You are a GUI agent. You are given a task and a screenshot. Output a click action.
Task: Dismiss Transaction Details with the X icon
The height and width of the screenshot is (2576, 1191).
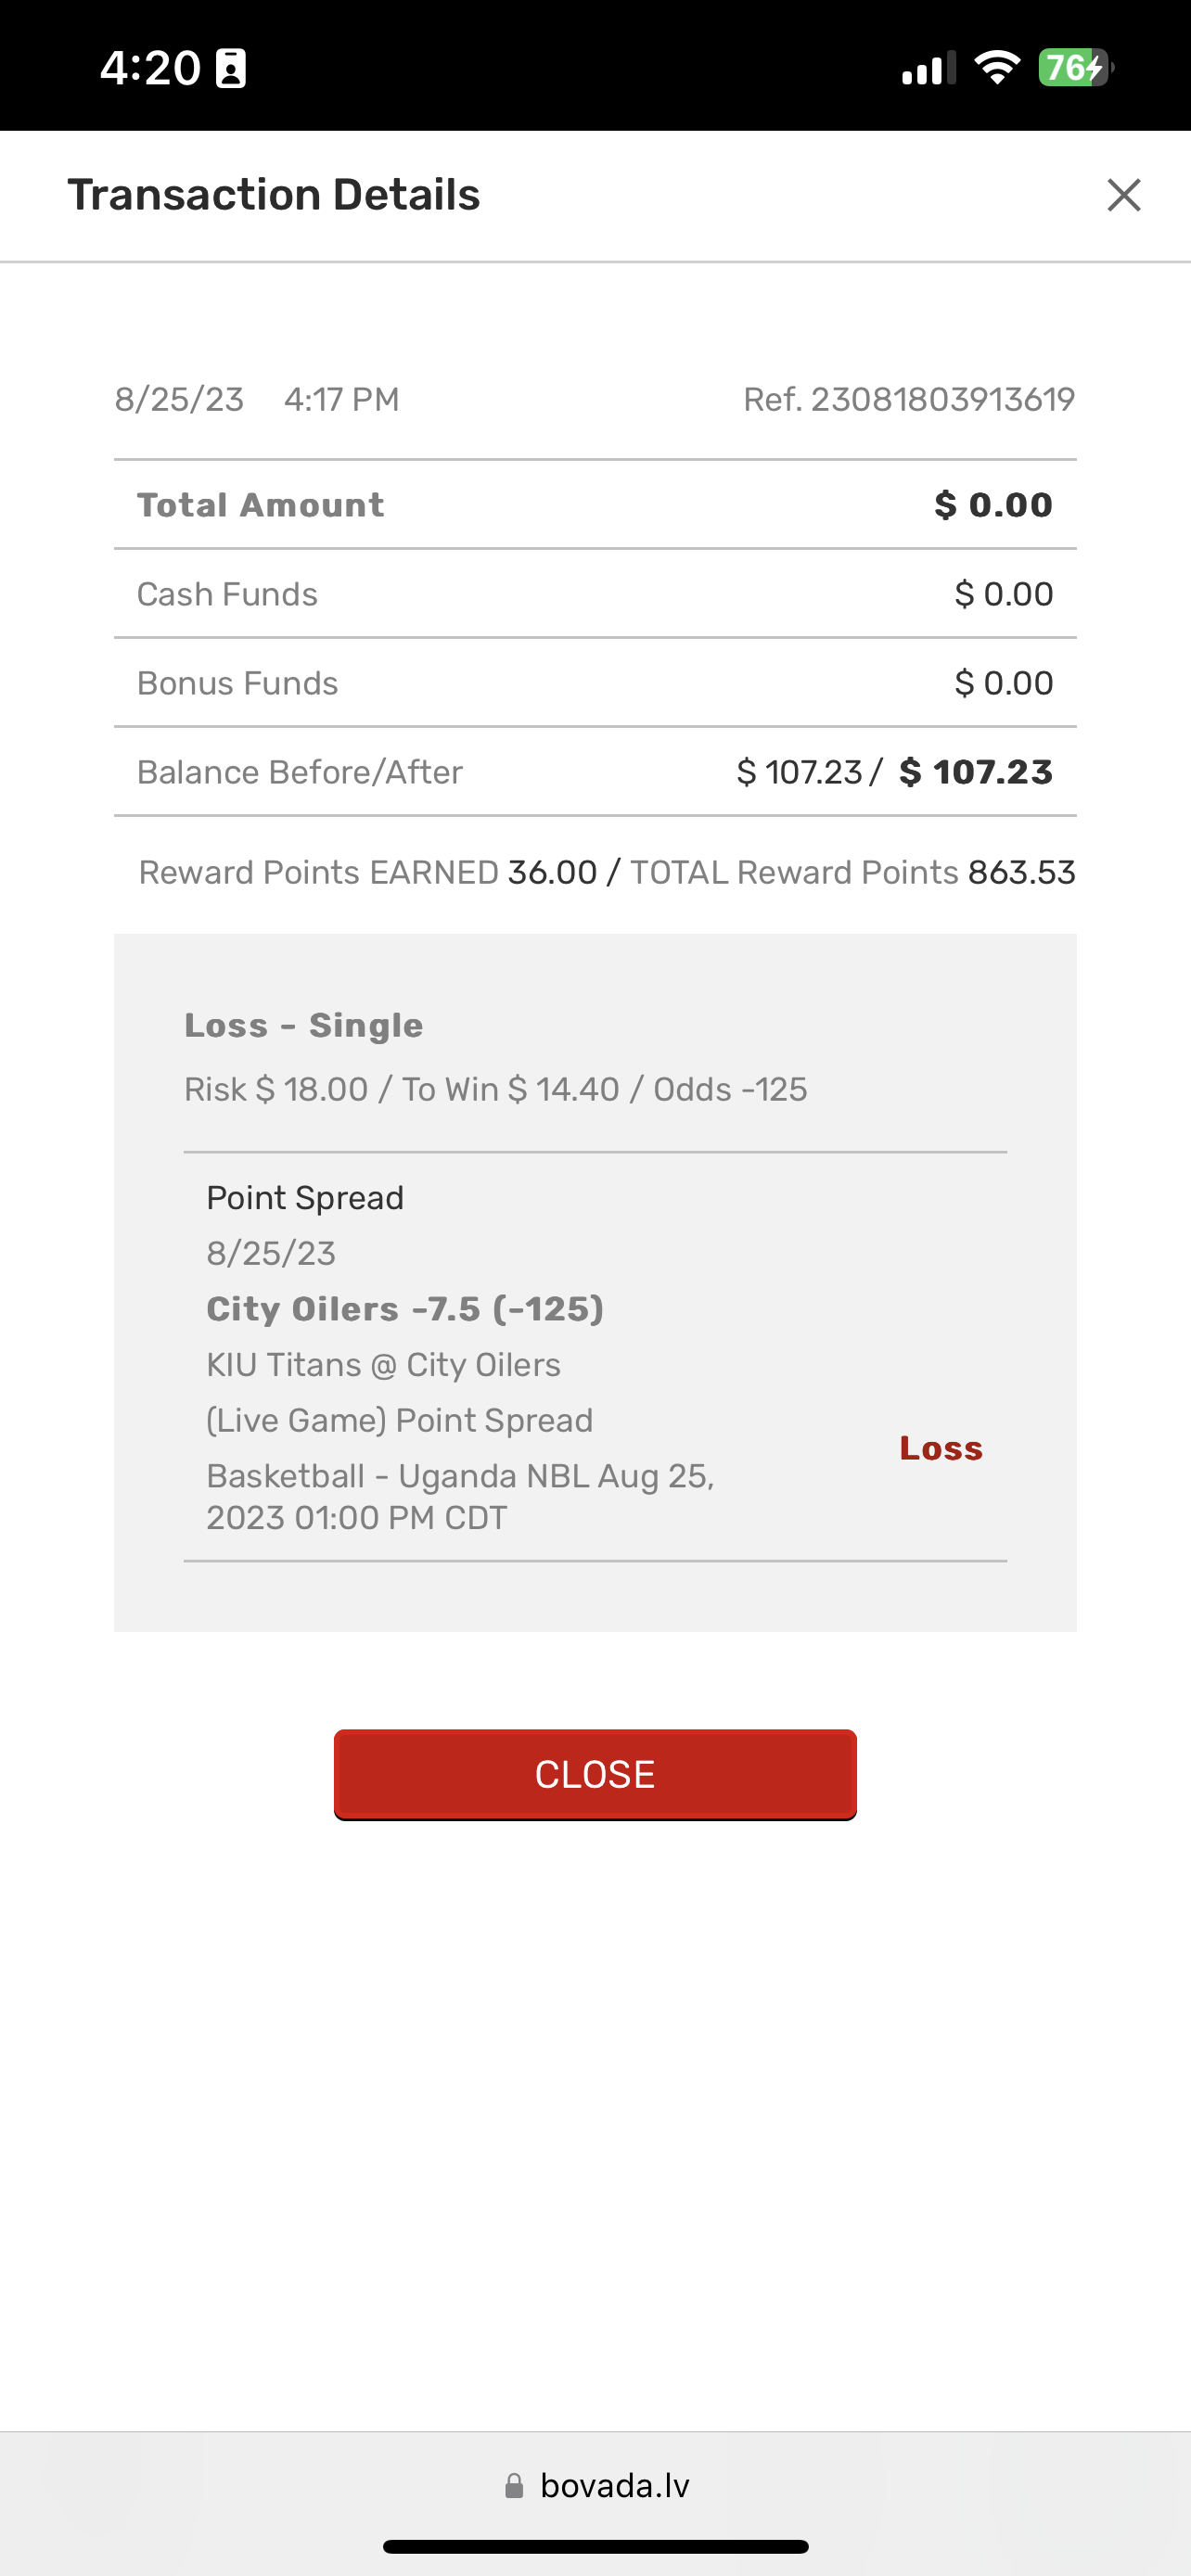[1123, 195]
